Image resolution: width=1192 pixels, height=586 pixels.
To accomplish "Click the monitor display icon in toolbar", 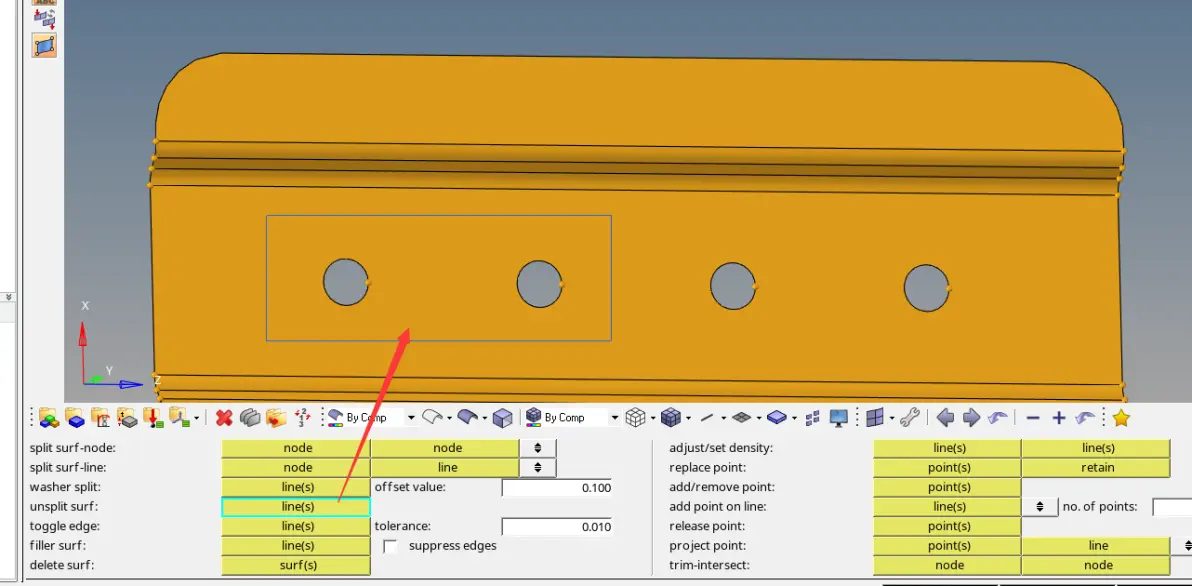I will pos(839,417).
